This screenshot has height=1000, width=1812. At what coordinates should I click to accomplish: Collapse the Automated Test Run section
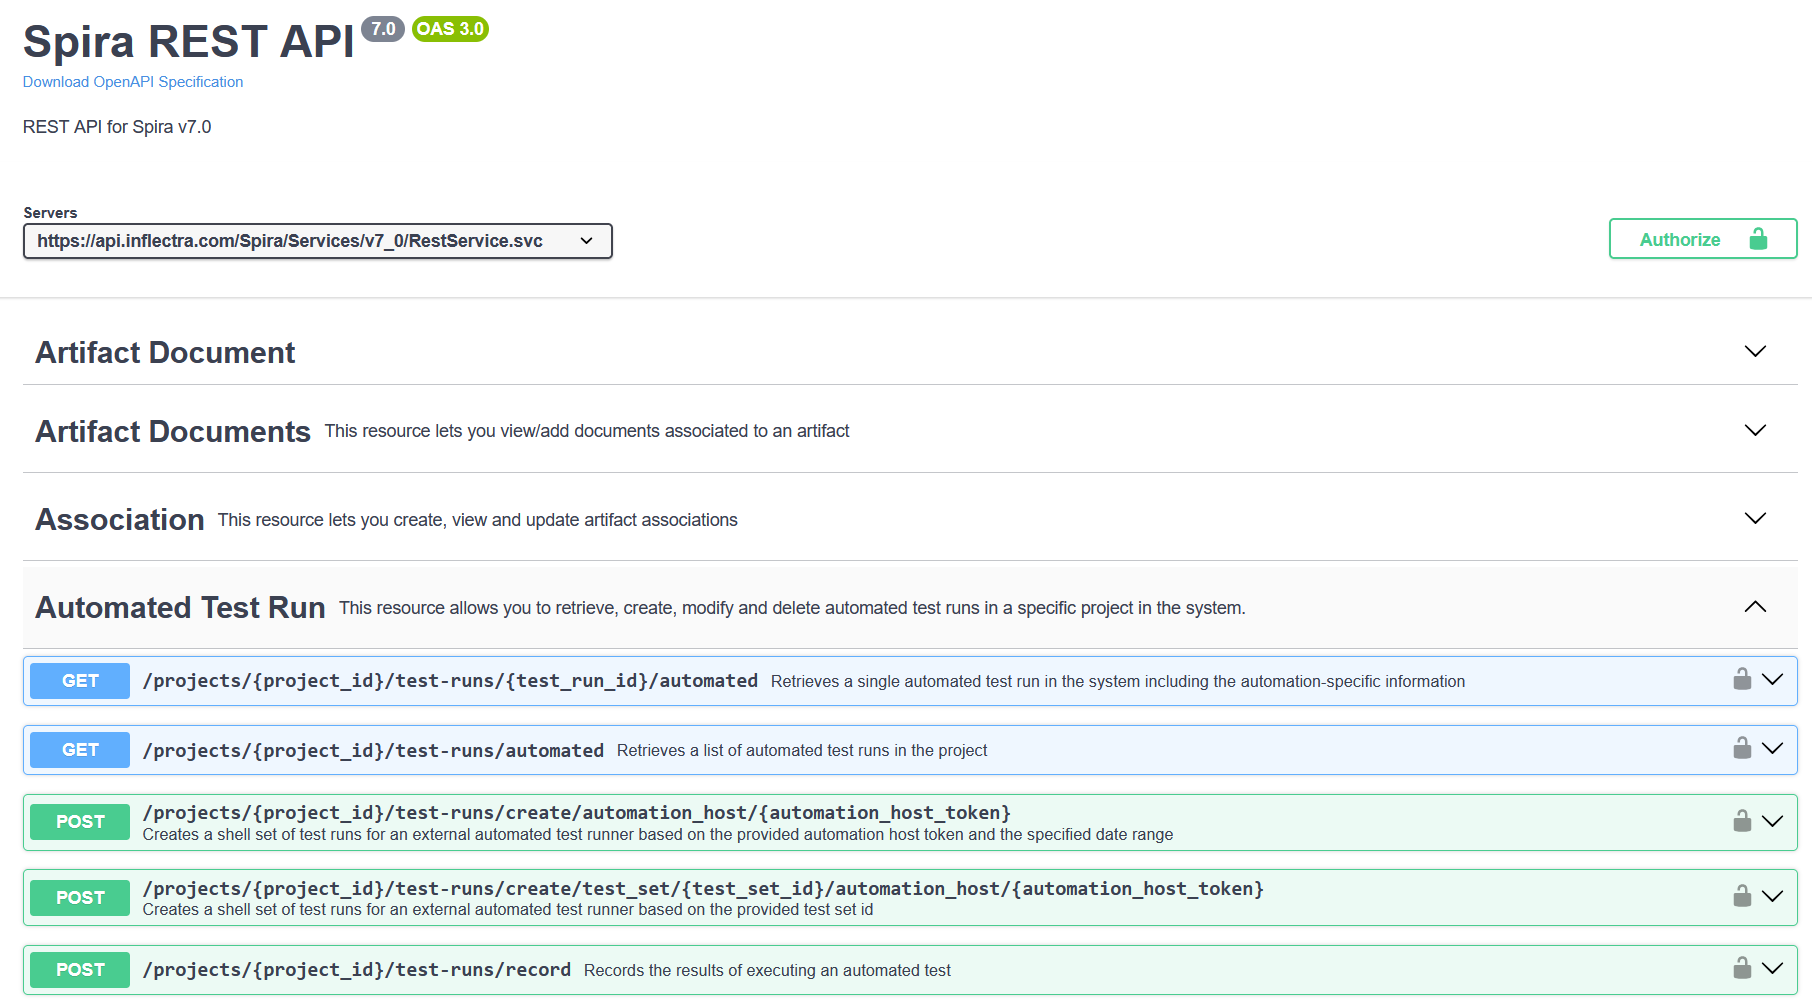[1755, 607]
